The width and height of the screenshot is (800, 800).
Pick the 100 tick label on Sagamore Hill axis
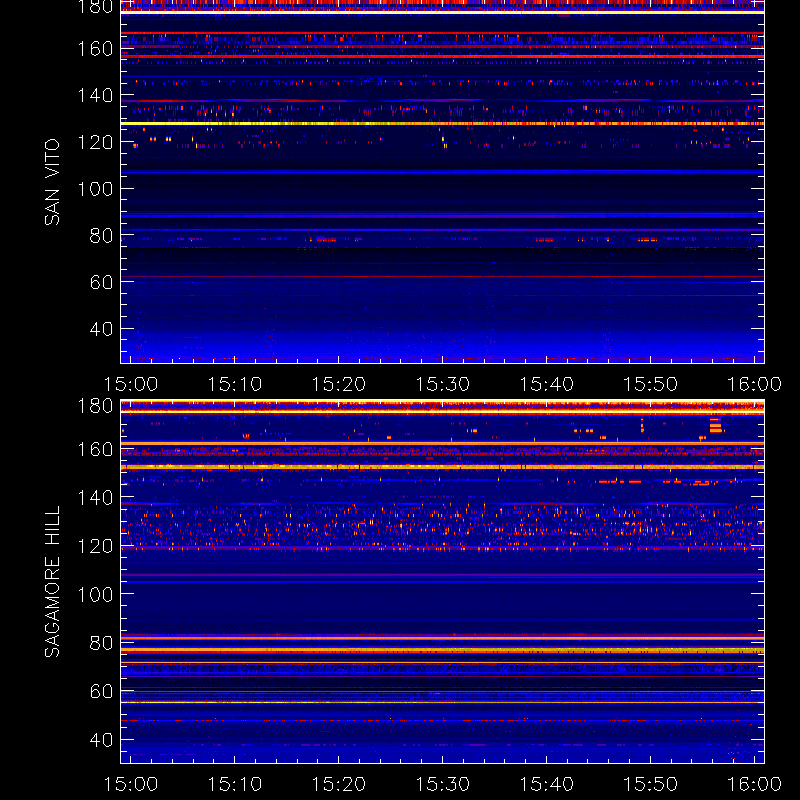pyautogui.click(x=95, y=594)
